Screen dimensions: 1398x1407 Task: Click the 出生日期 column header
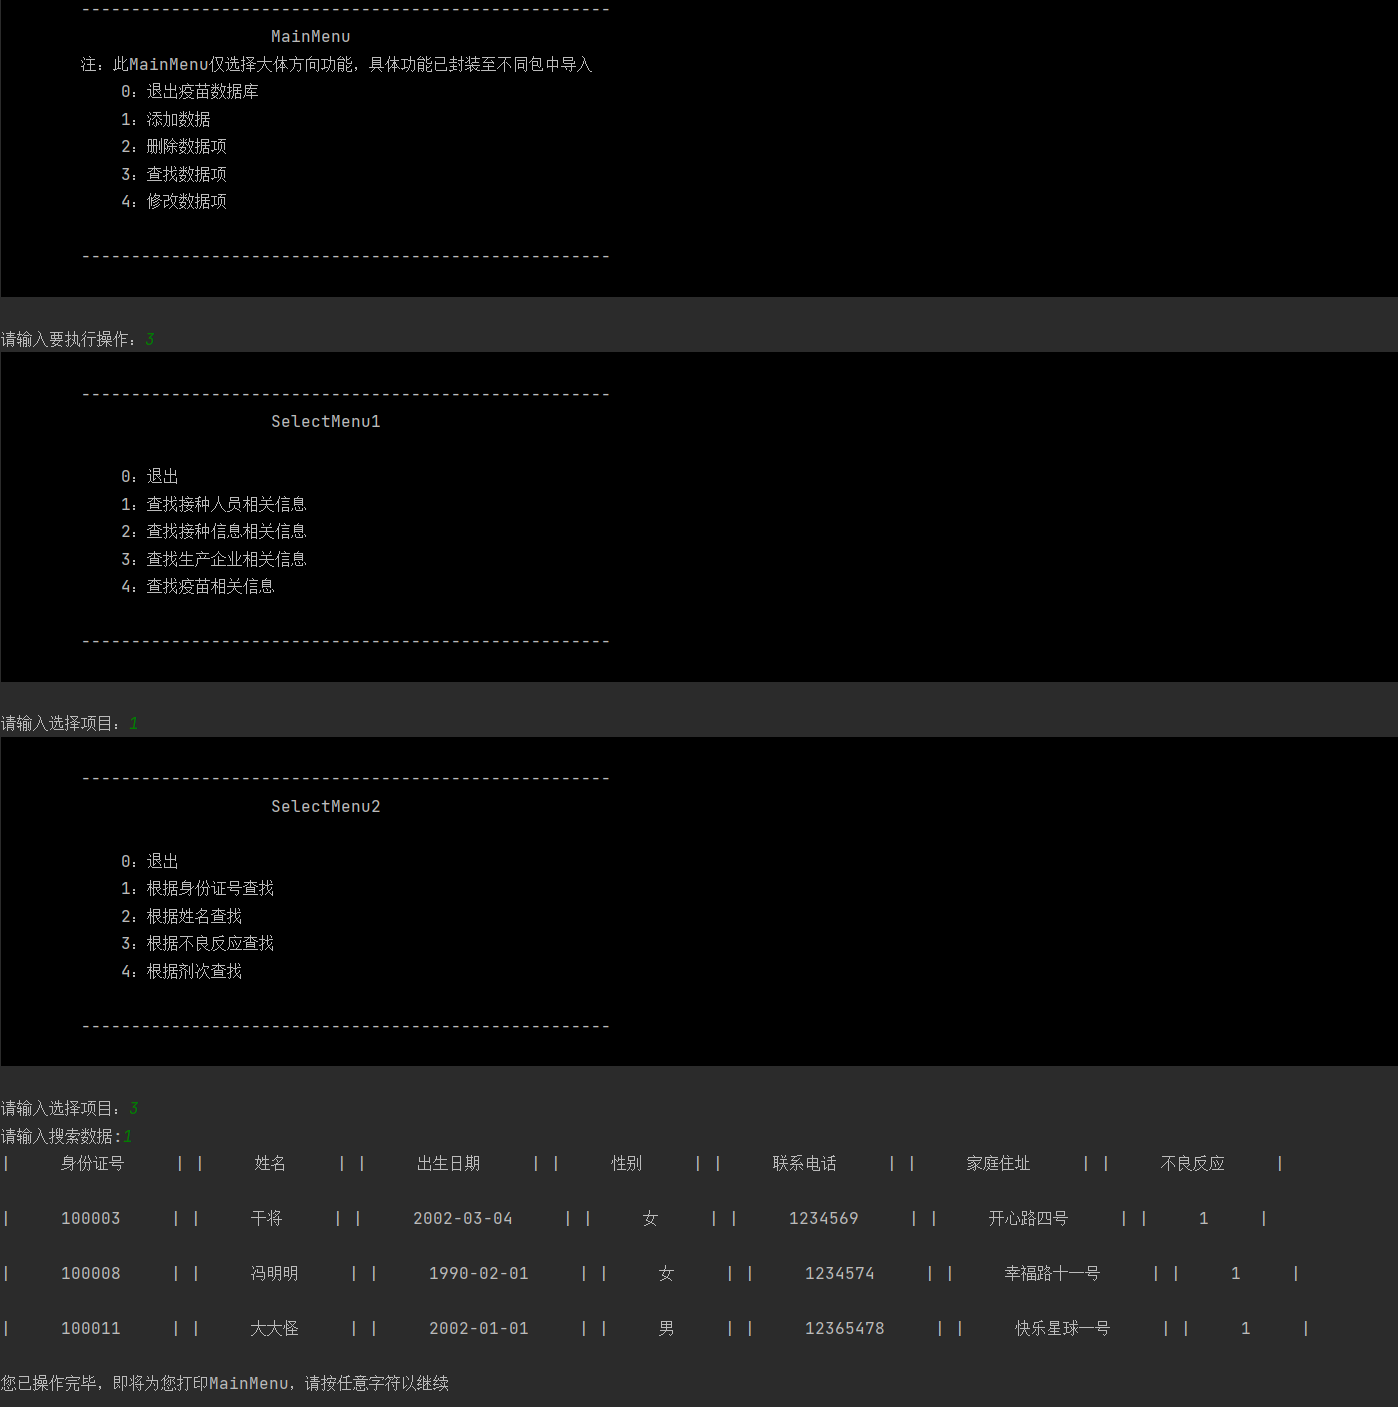click(x=448, y=1163)
